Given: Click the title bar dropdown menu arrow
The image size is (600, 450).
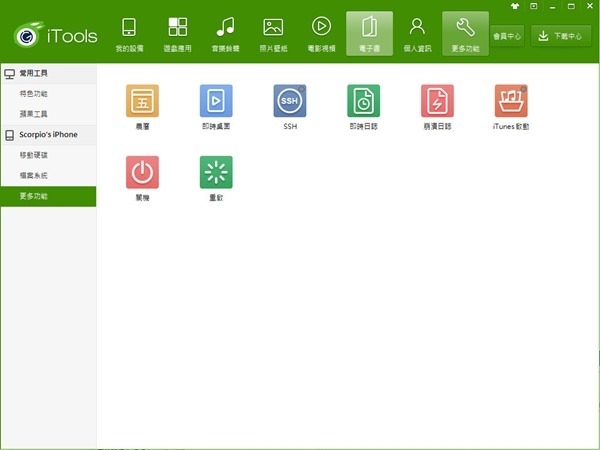Looking at the screenshot, I should [x=534, y=6].
